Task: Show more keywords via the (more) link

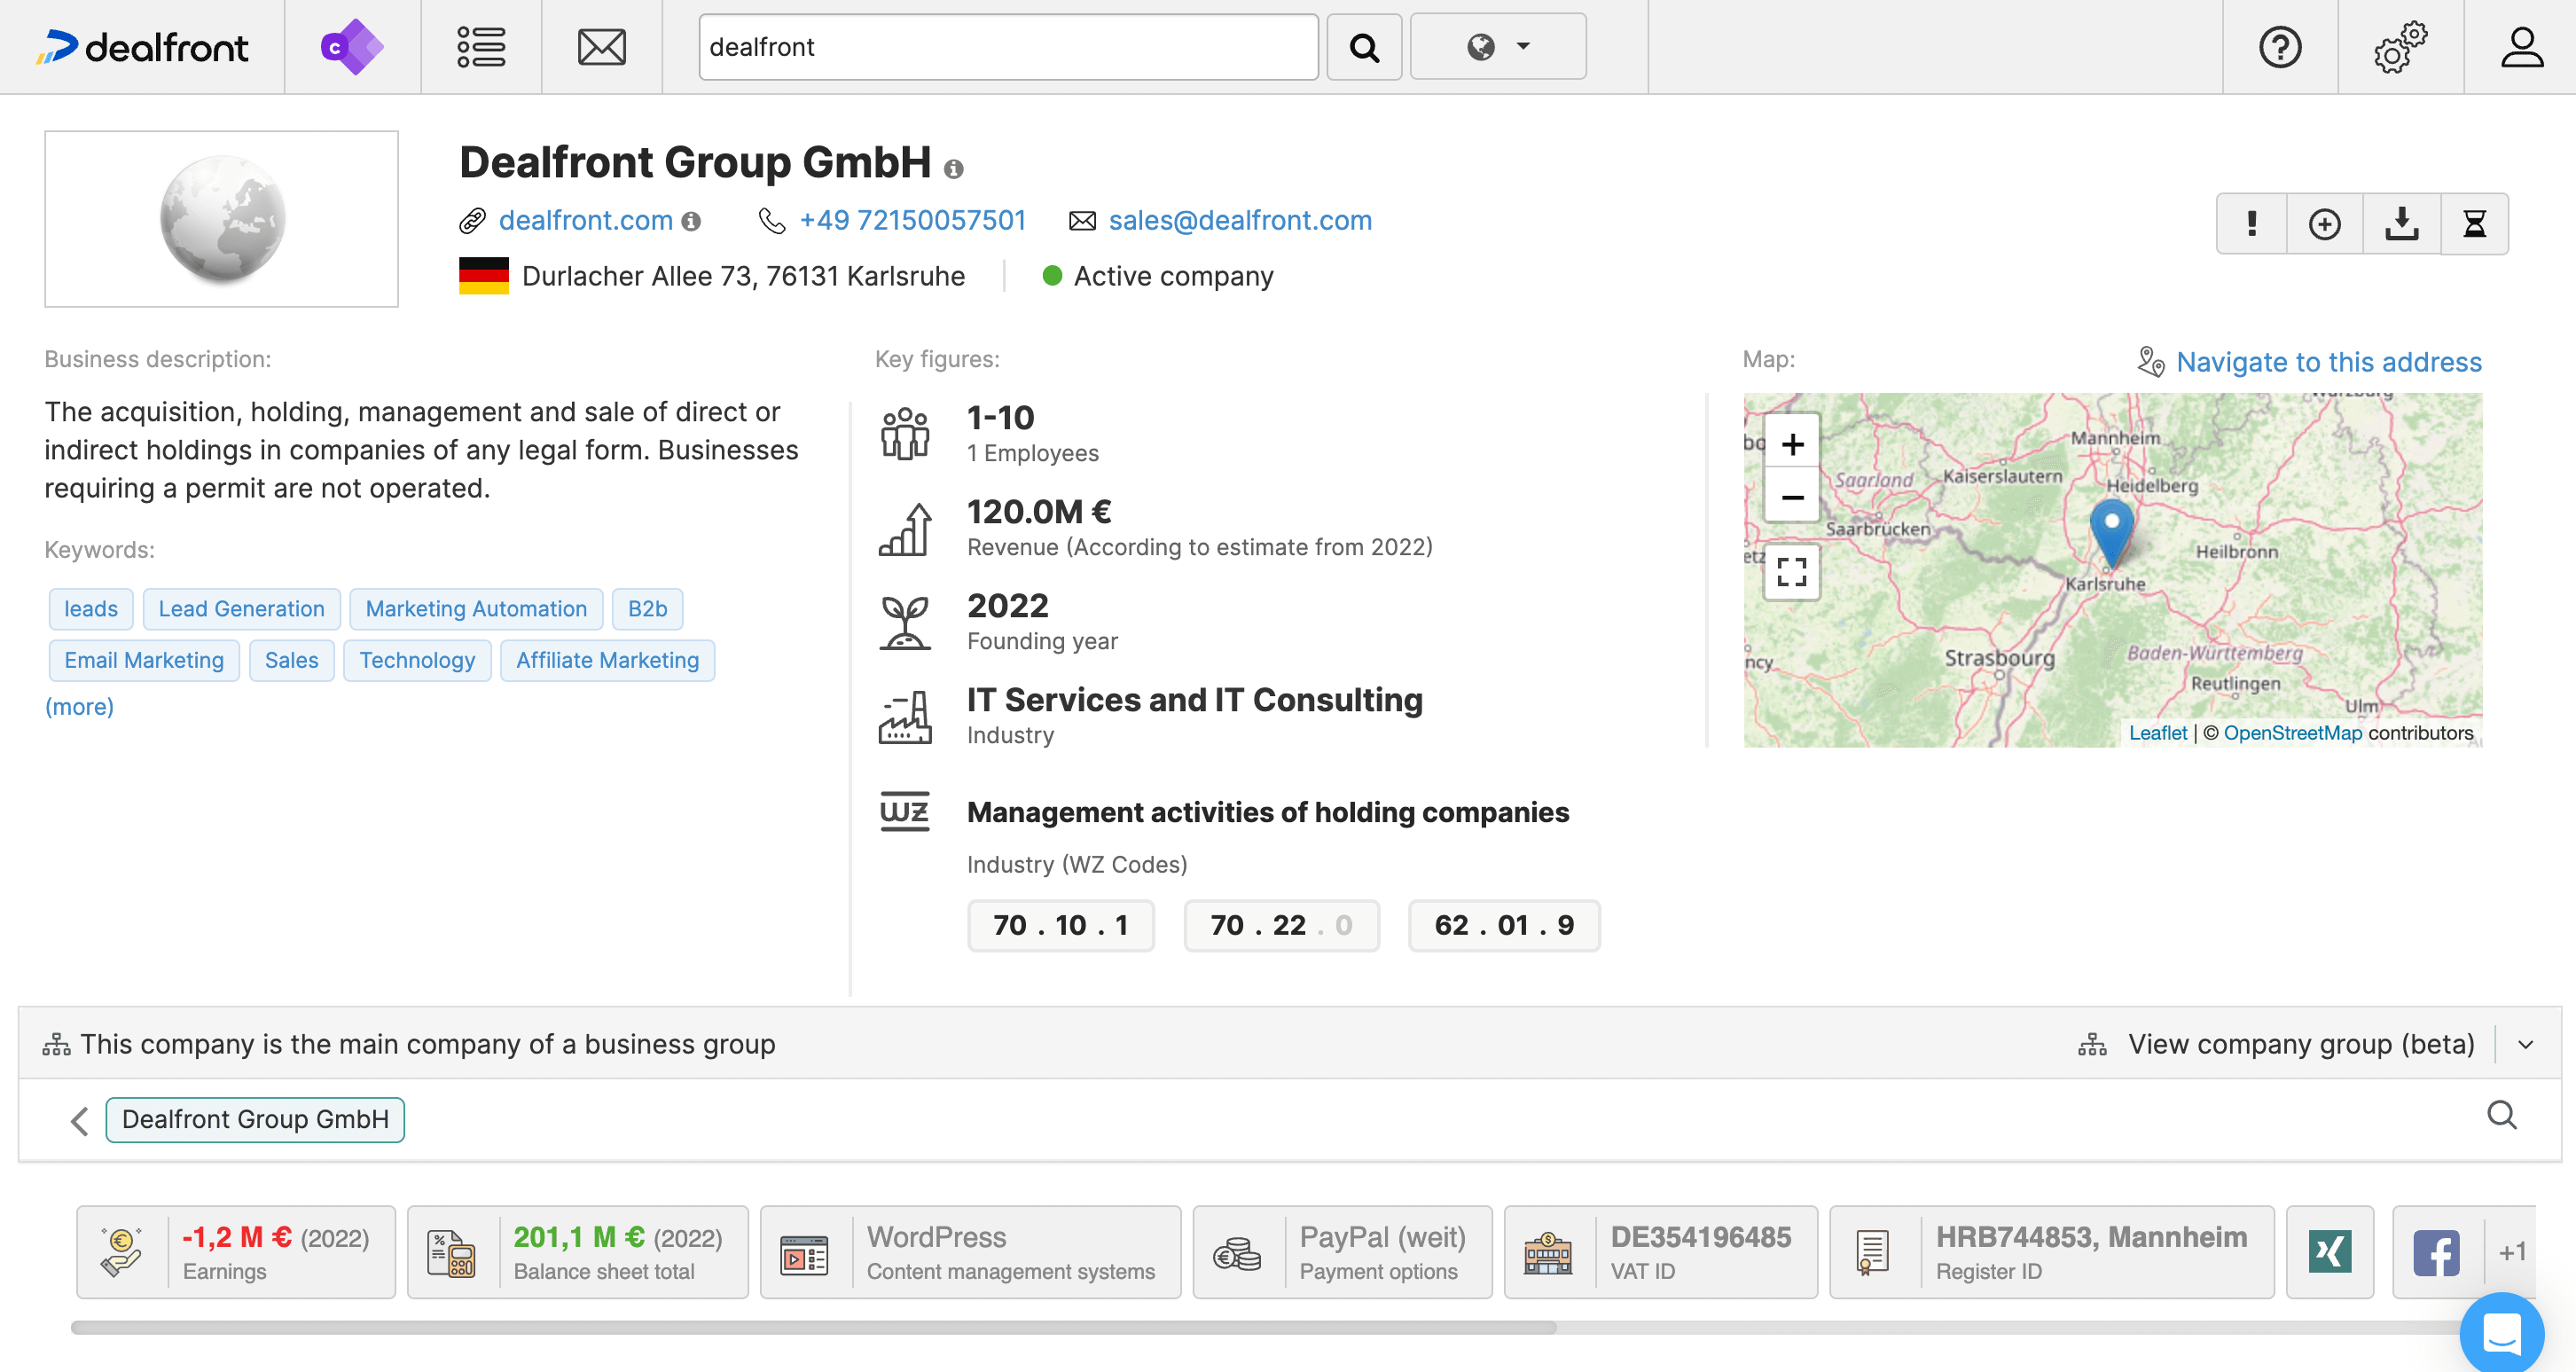Action: point(79,706)
